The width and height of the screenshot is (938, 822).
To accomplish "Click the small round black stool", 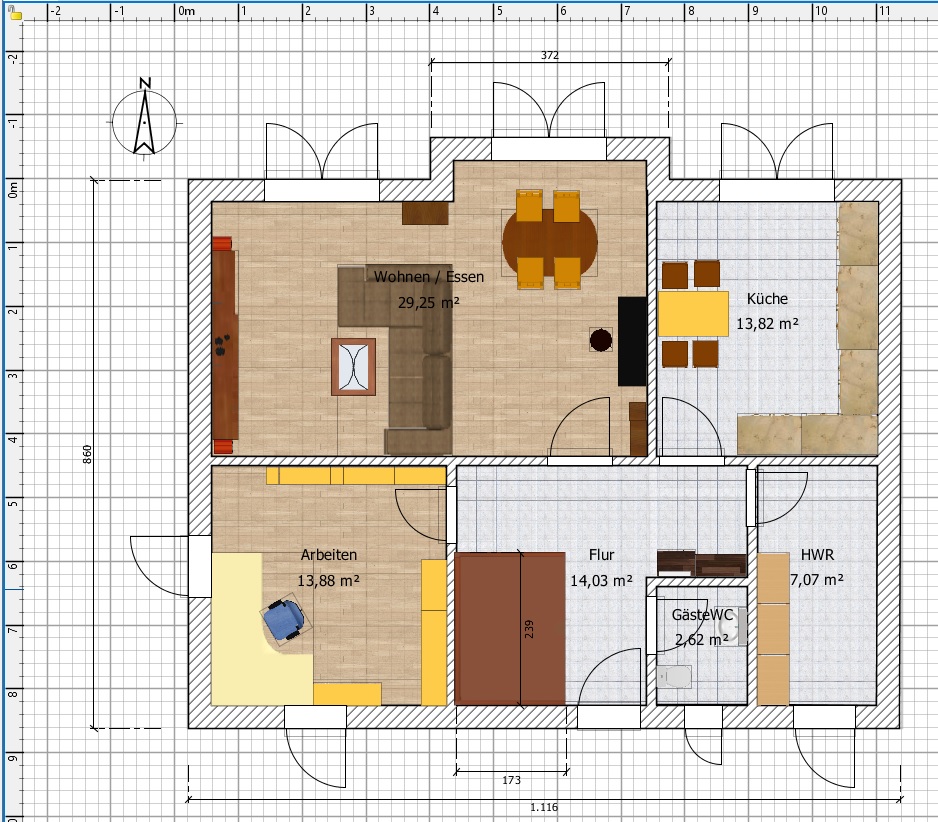I will [x=601, y=341].
